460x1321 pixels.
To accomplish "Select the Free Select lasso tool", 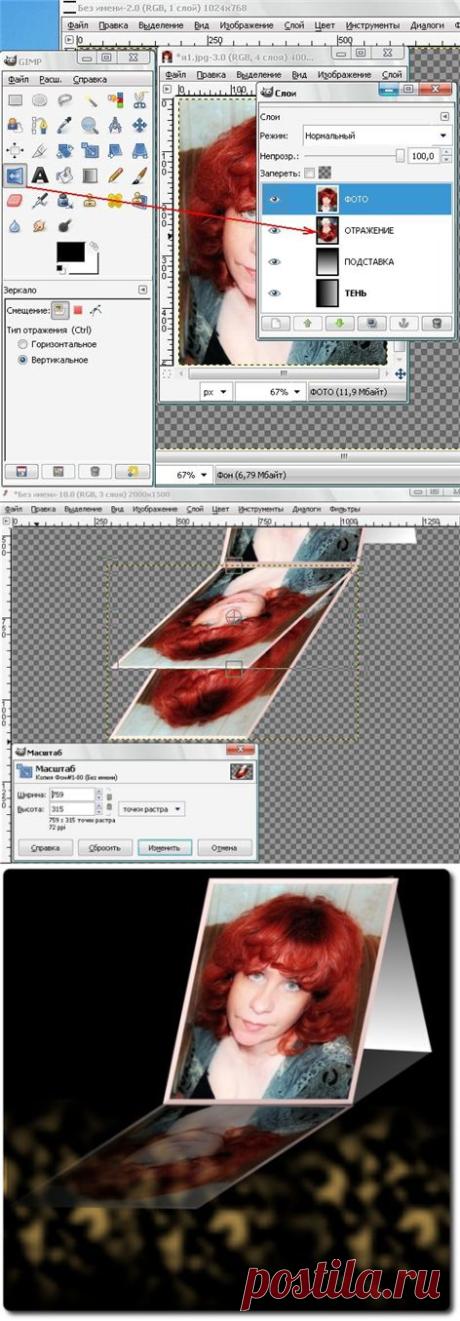I will (x=65, y=99).
